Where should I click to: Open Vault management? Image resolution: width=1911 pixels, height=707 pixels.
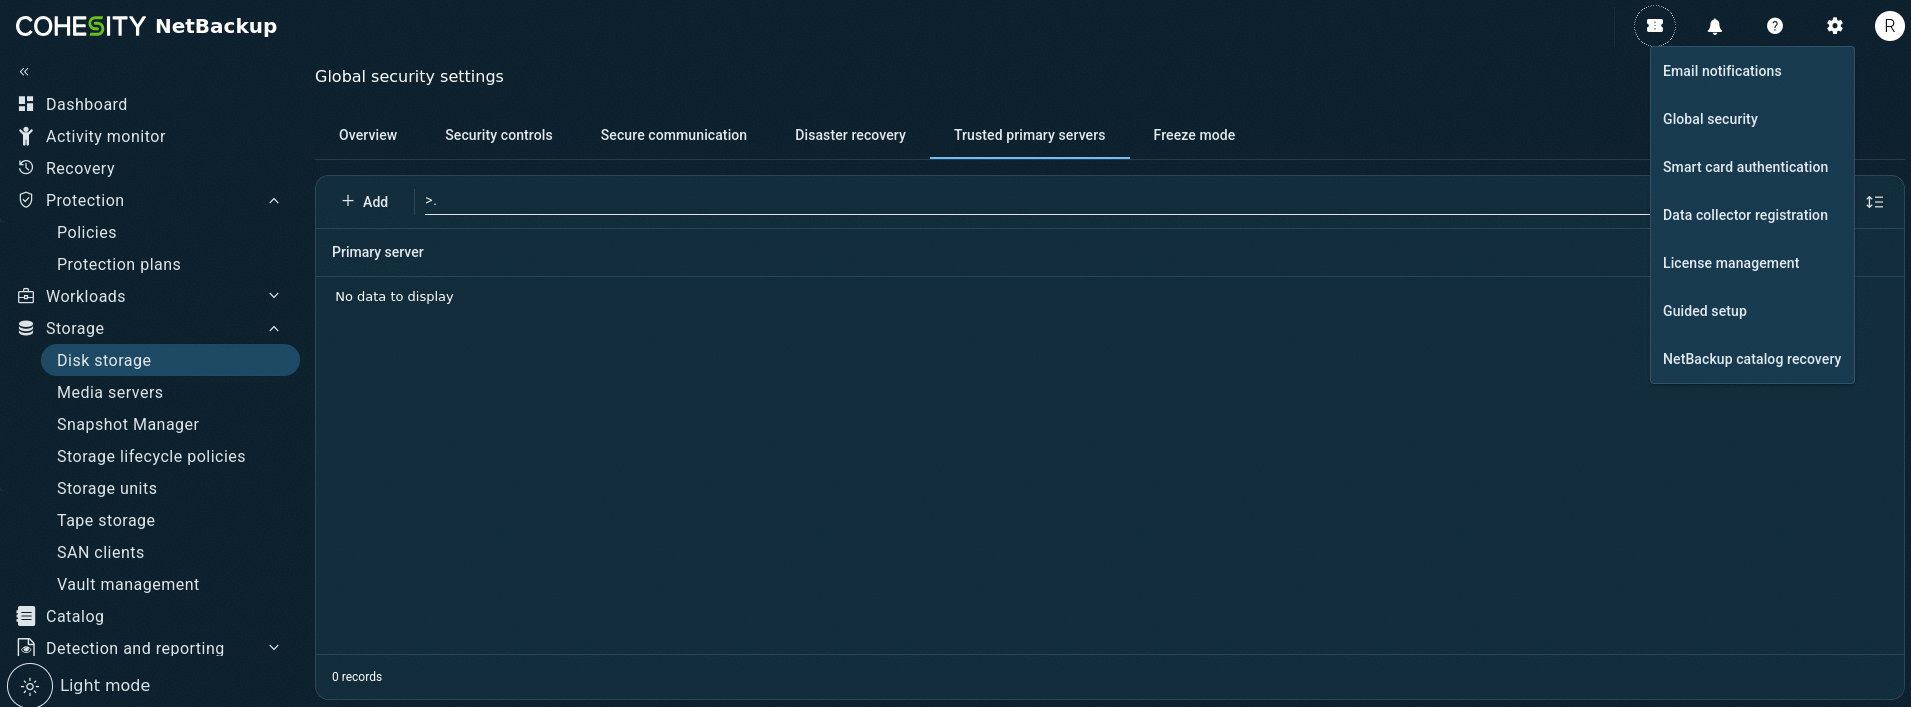(x=128, y=584)
